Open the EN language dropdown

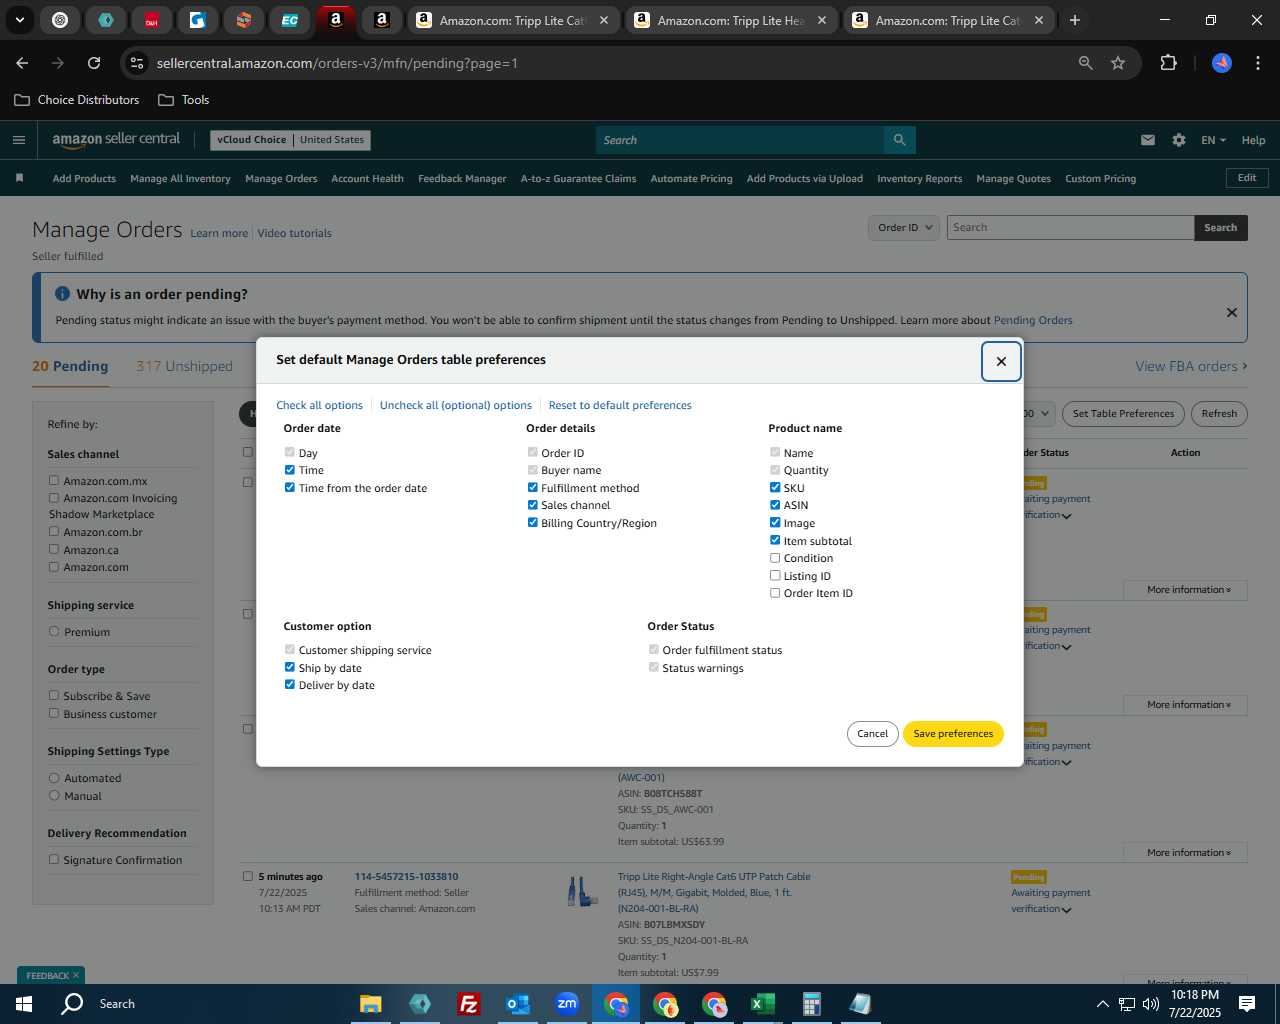click(1213, 140)
